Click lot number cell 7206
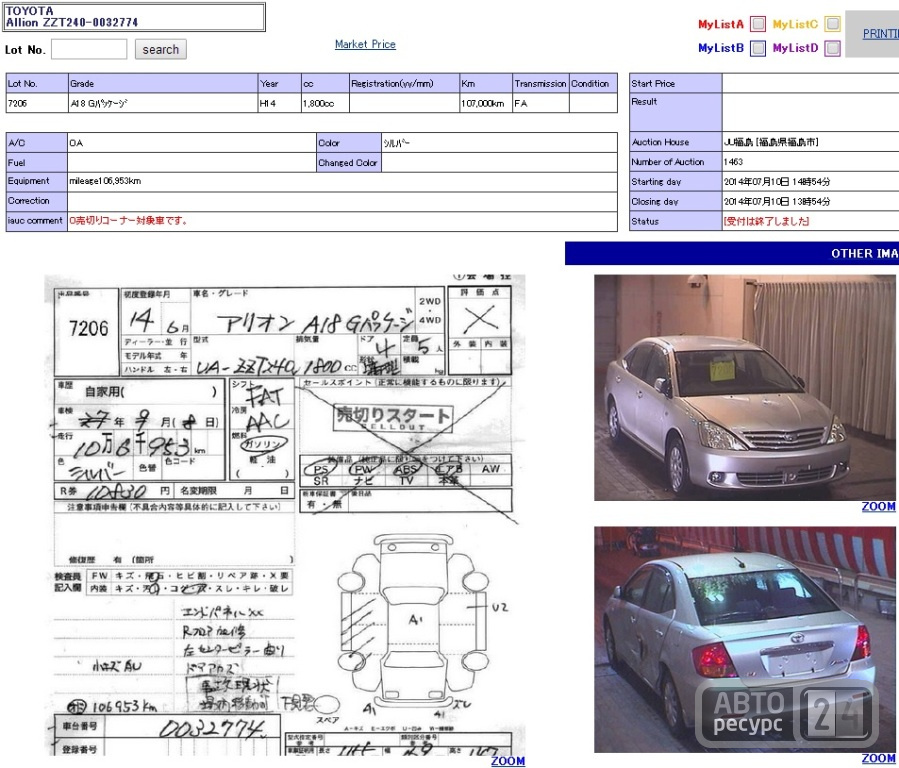Viewport: 899px width, 768px height. [37, 103]
